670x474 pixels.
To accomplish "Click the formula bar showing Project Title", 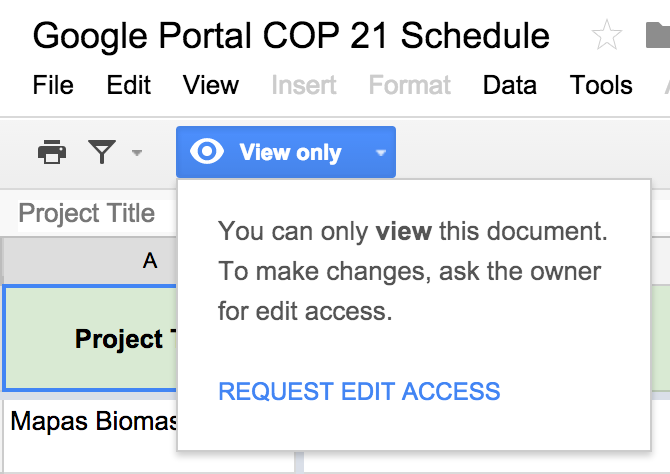I will pyautogui.click(x=87, y=213).
